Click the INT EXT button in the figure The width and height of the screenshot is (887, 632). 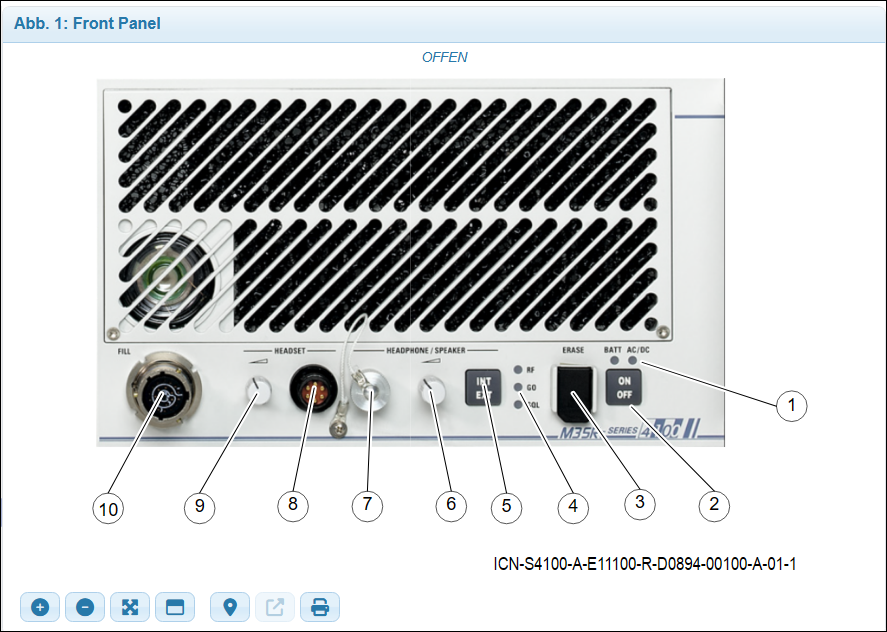483,388
